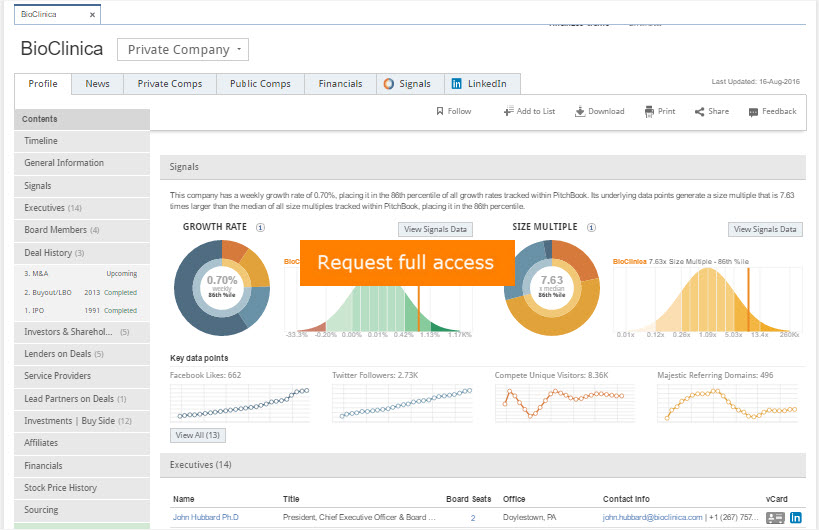Click the Compete Unique Visitors chart

point(565,403)
